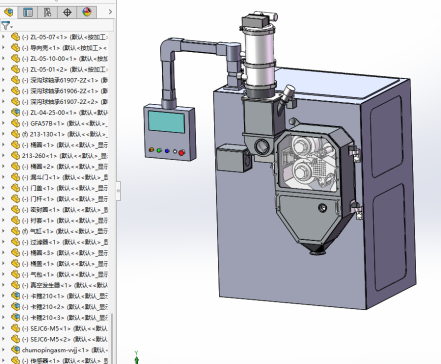Select the chumopingasm-wjj<1> component name
The height and width of the screenshot is (364, 441).
click(x=55, y=350)
